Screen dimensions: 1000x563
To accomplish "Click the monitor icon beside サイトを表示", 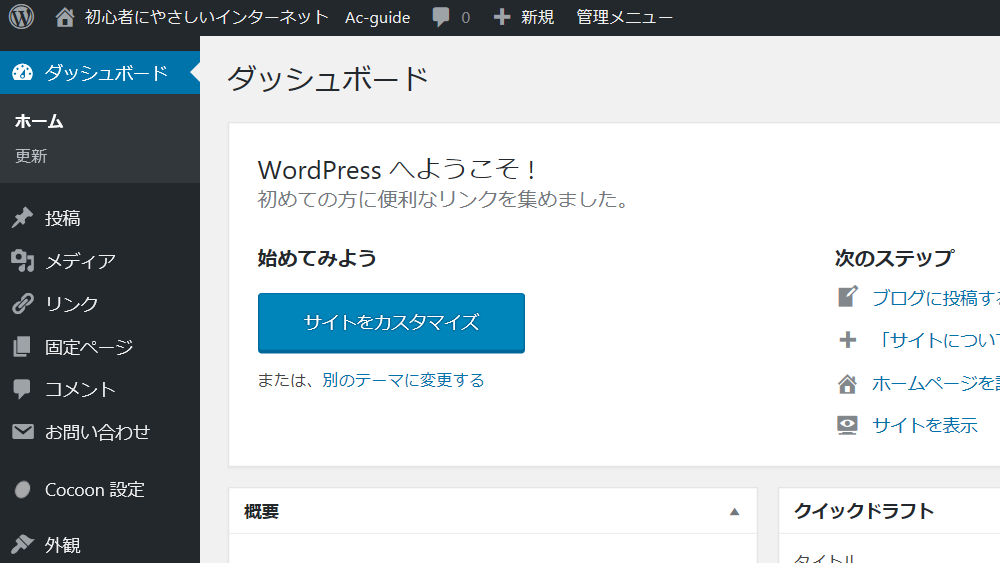I will (x=848, y=425).
